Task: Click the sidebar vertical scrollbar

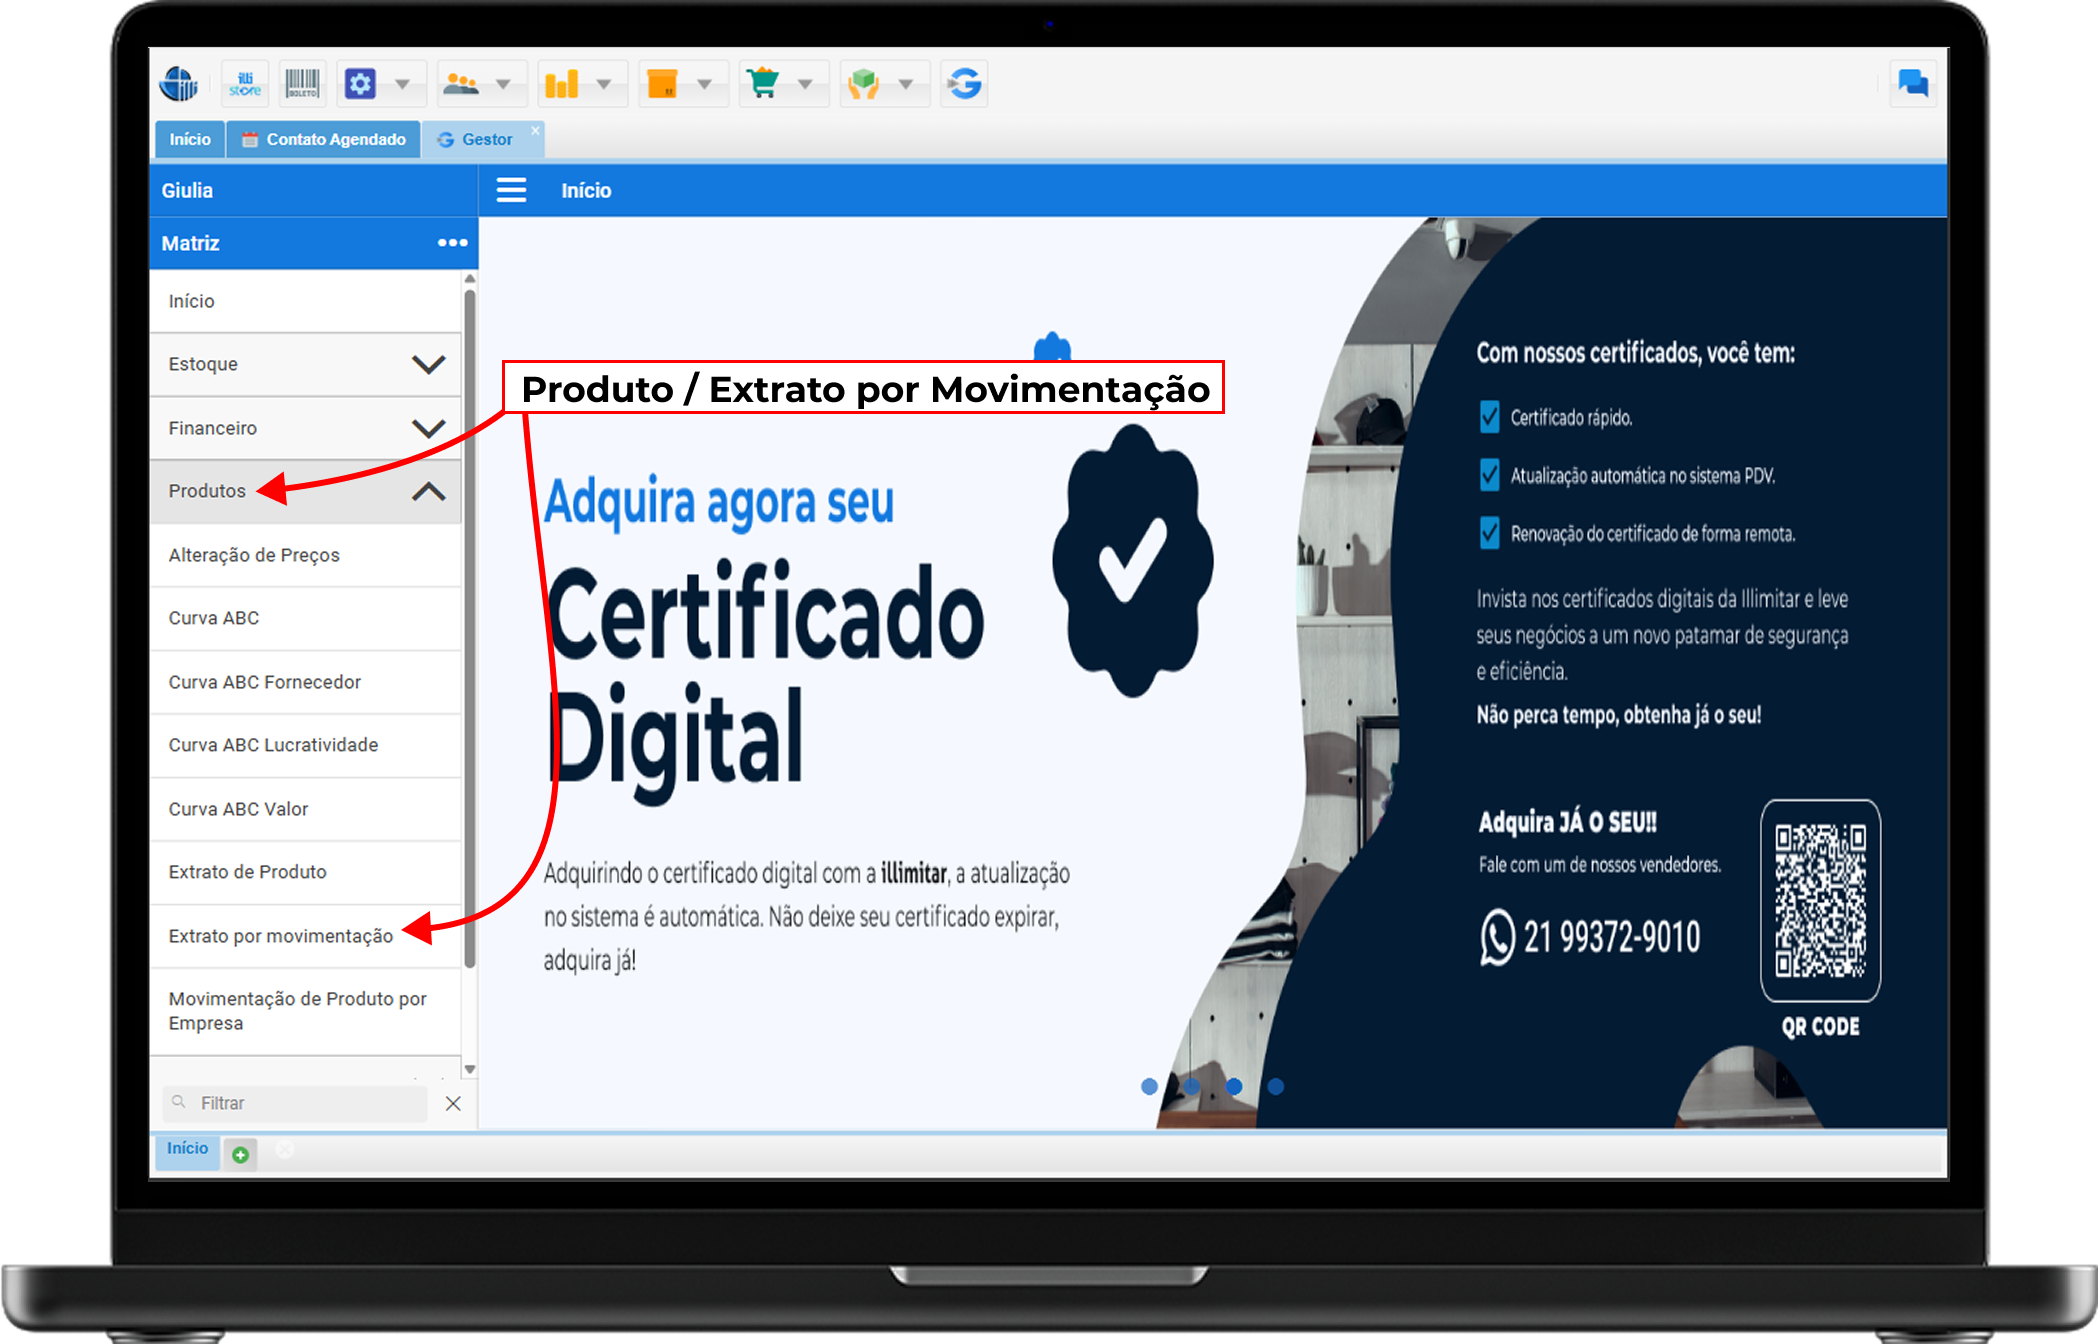Action: point(469,630)
